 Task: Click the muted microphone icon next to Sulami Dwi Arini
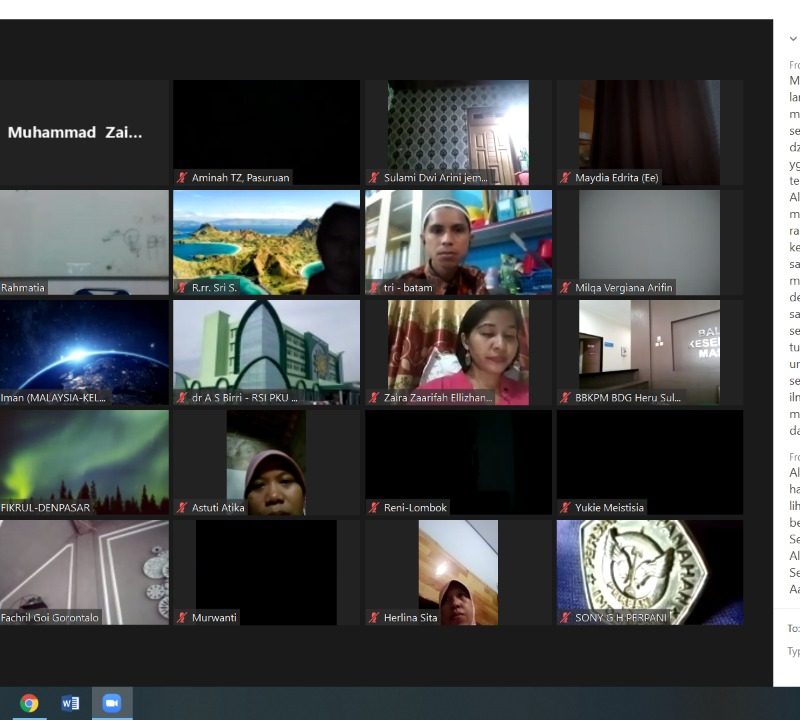pos(374,178)
